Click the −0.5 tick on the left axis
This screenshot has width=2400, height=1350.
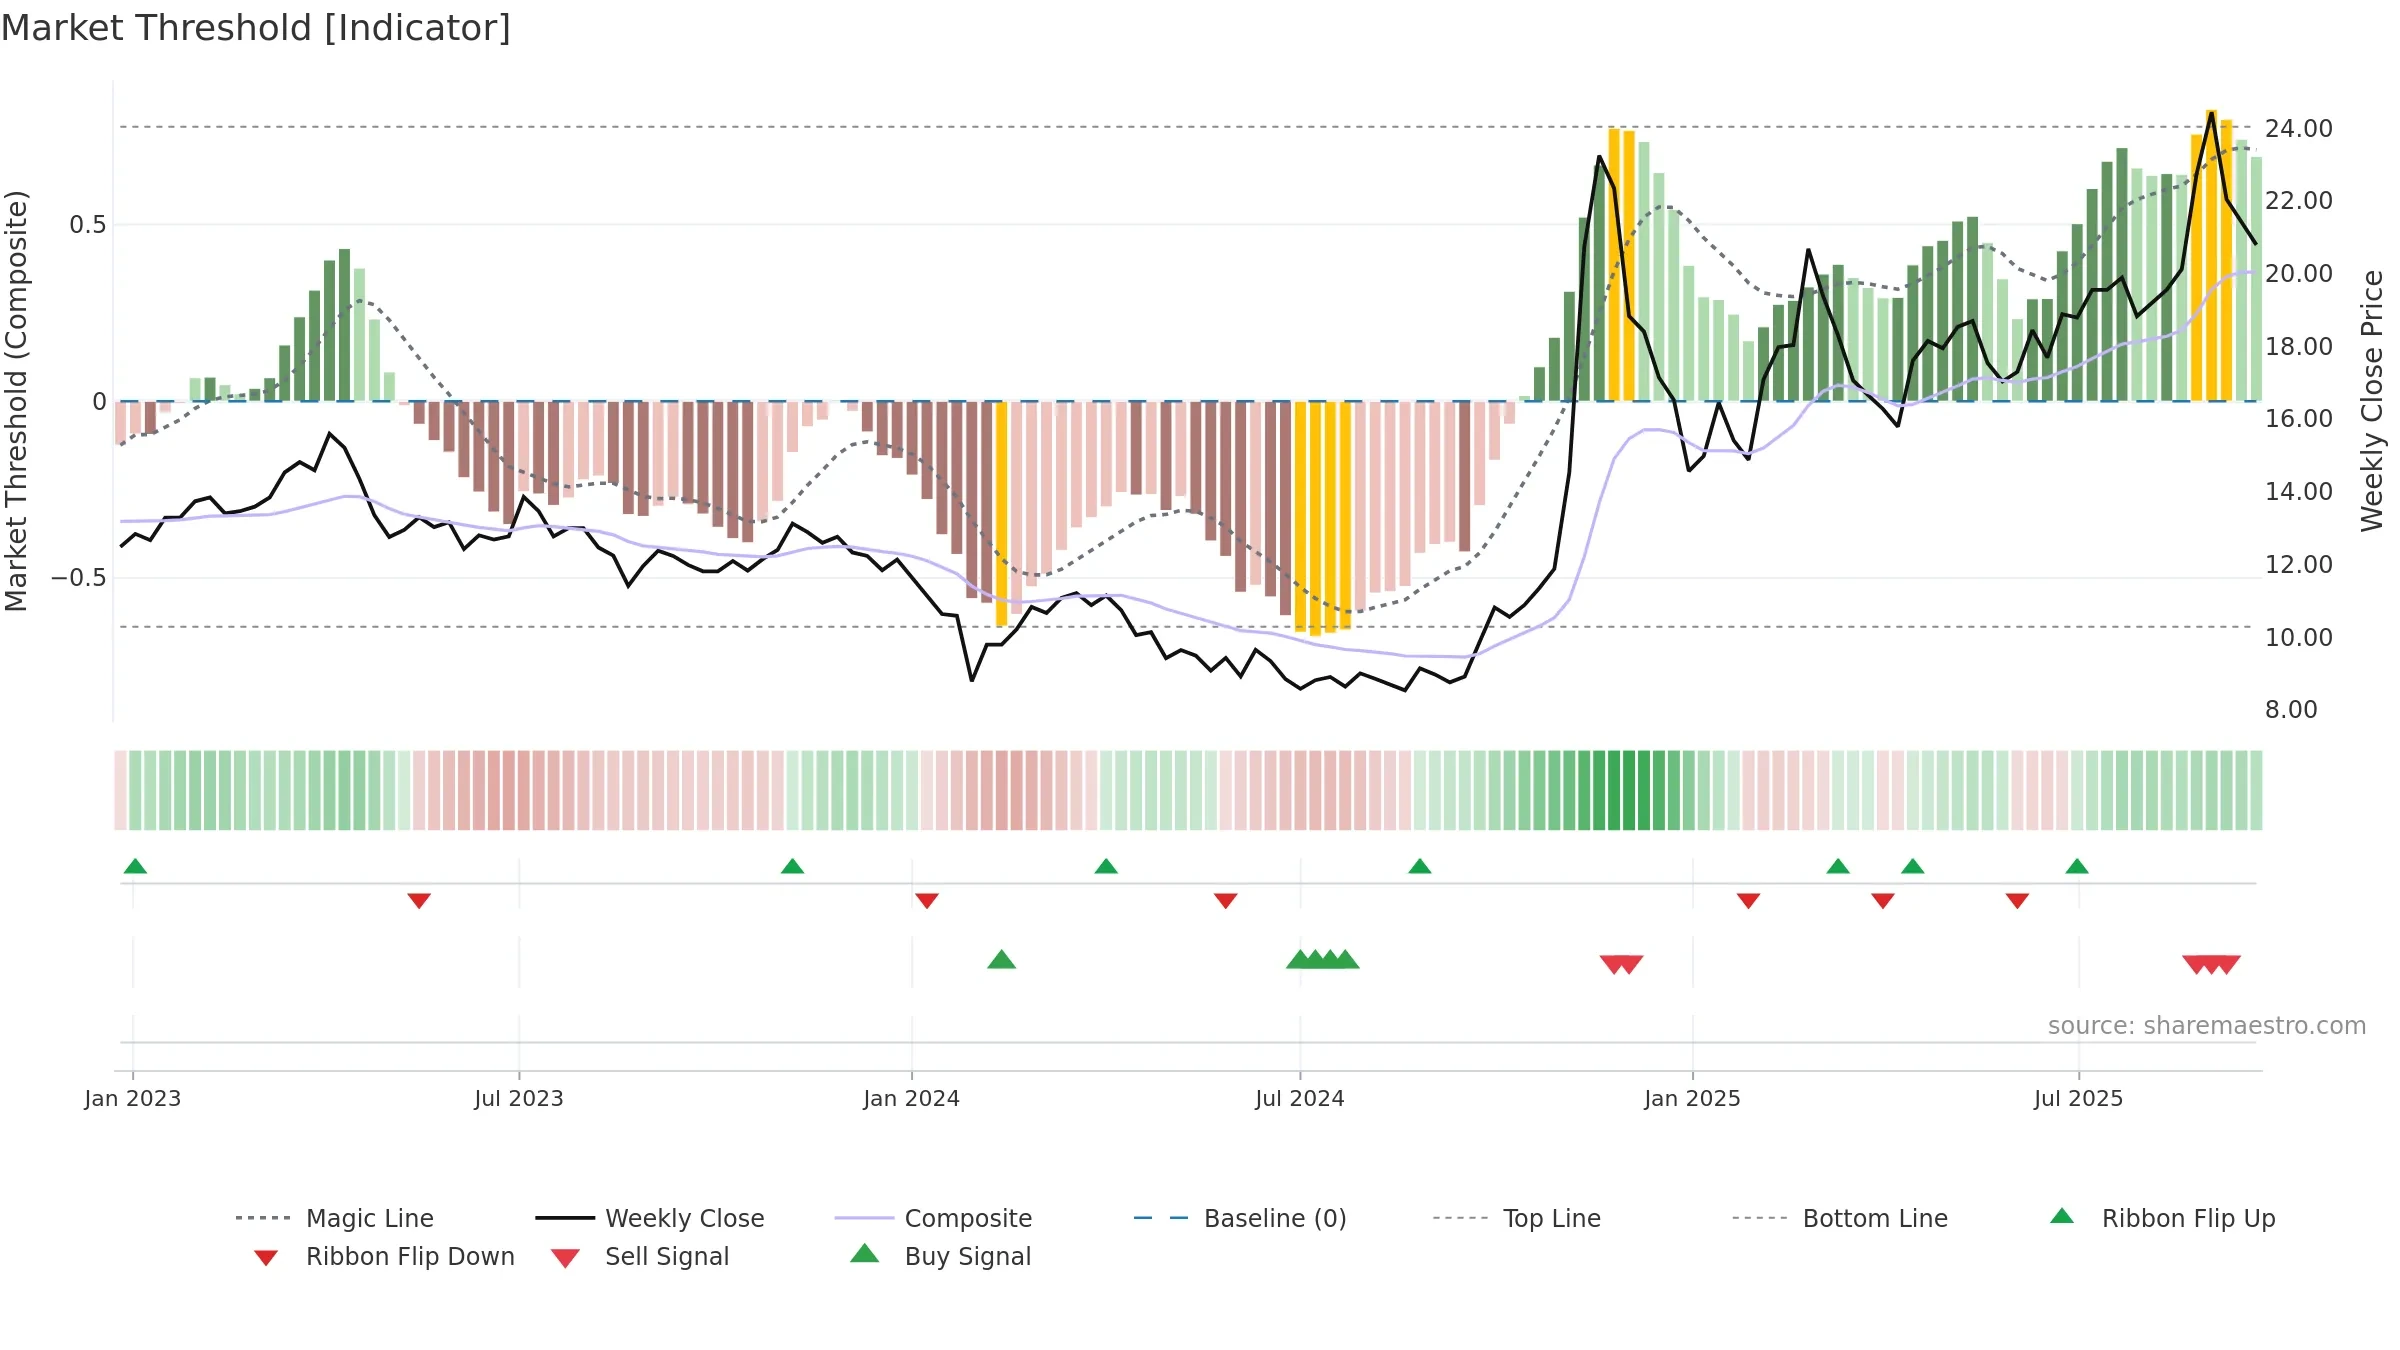click(79, 578)
